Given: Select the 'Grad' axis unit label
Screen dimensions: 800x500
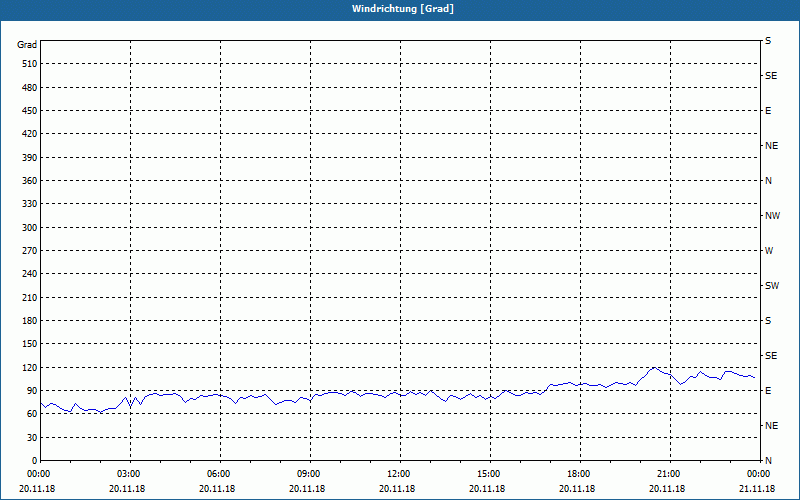Looking at the screenshot, I should (x=27, y=45).
